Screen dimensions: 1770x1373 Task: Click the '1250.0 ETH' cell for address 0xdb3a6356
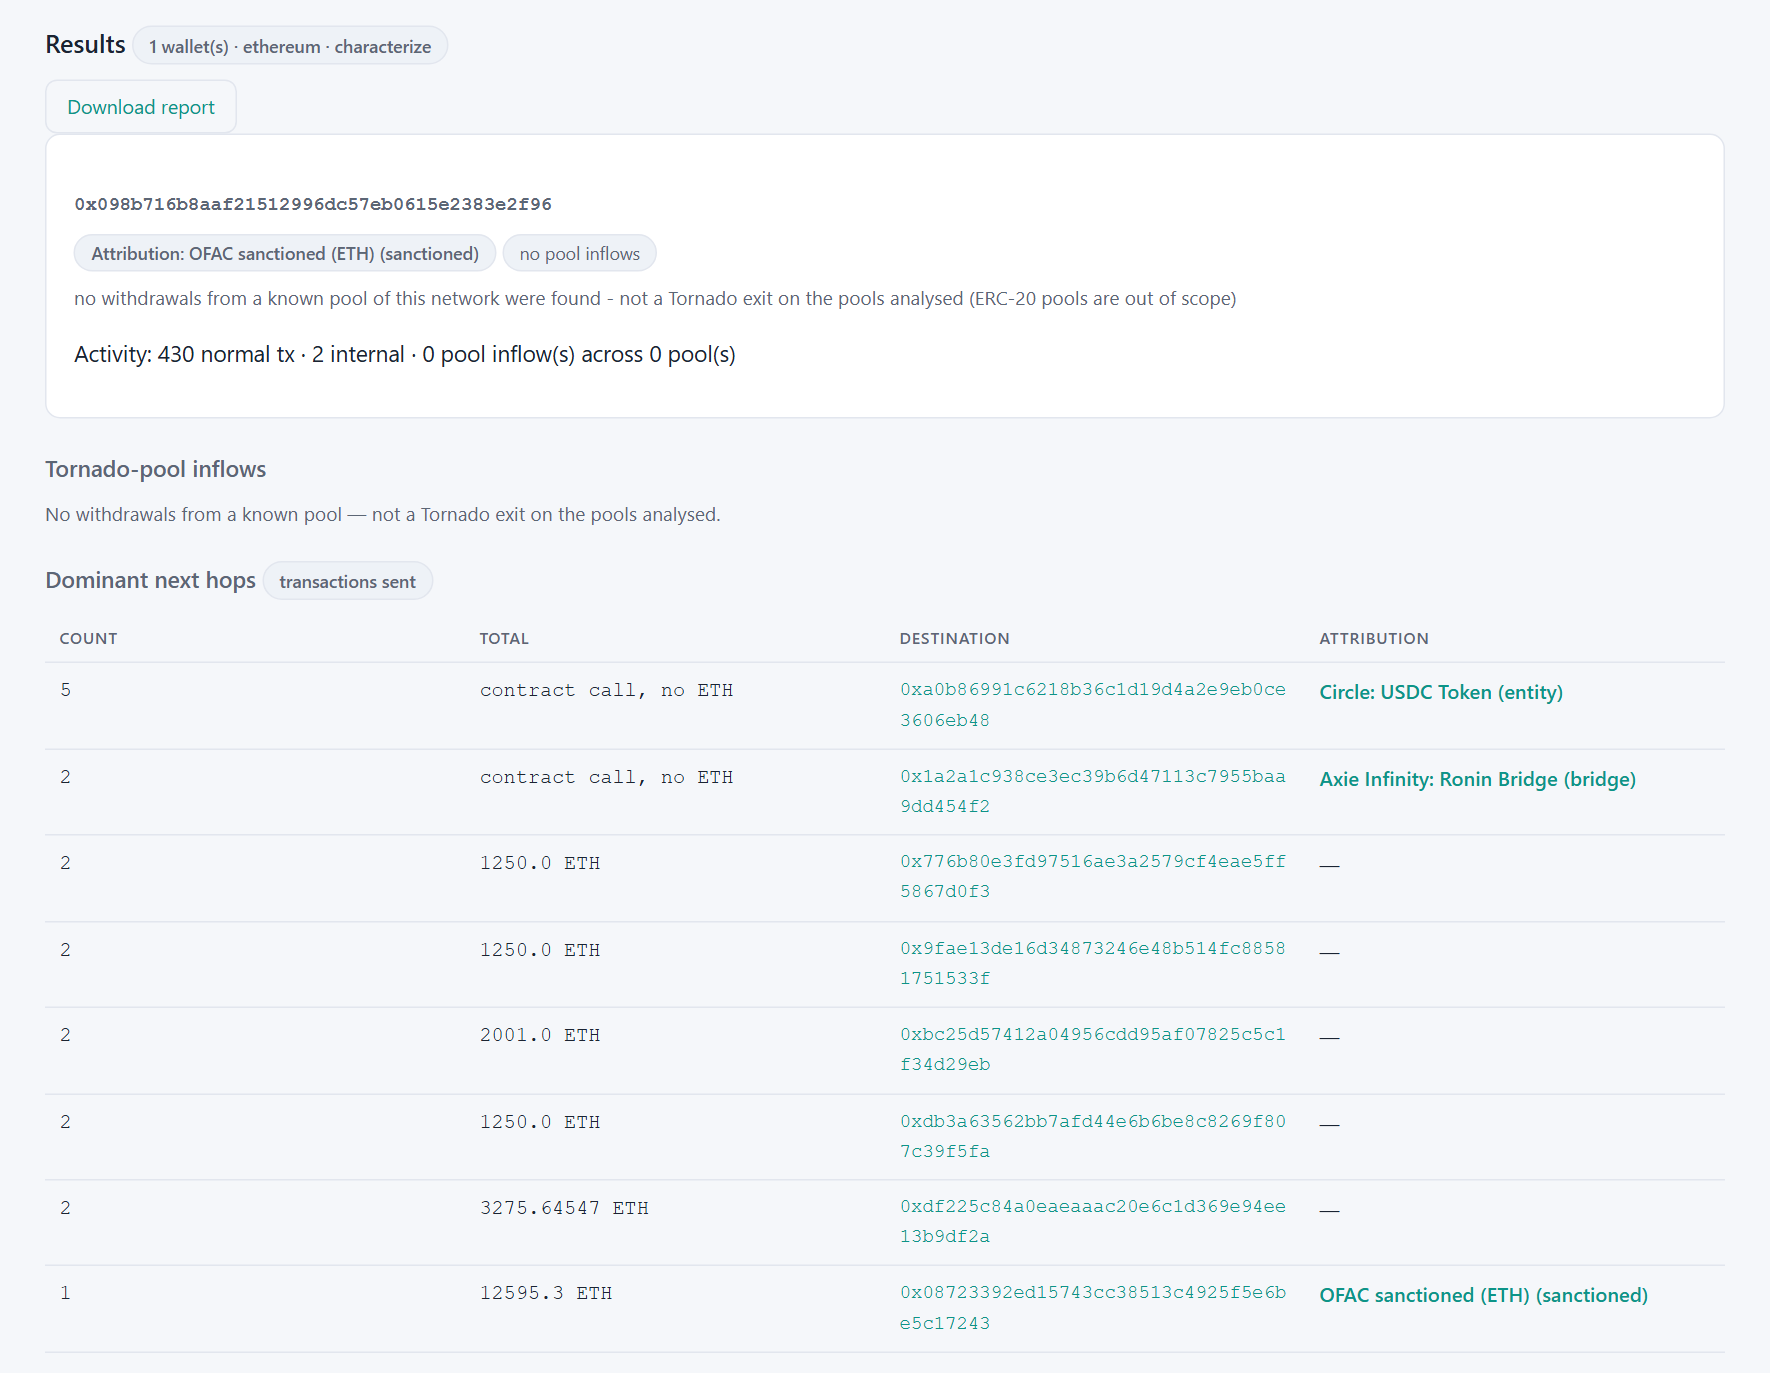(540, 1122)
